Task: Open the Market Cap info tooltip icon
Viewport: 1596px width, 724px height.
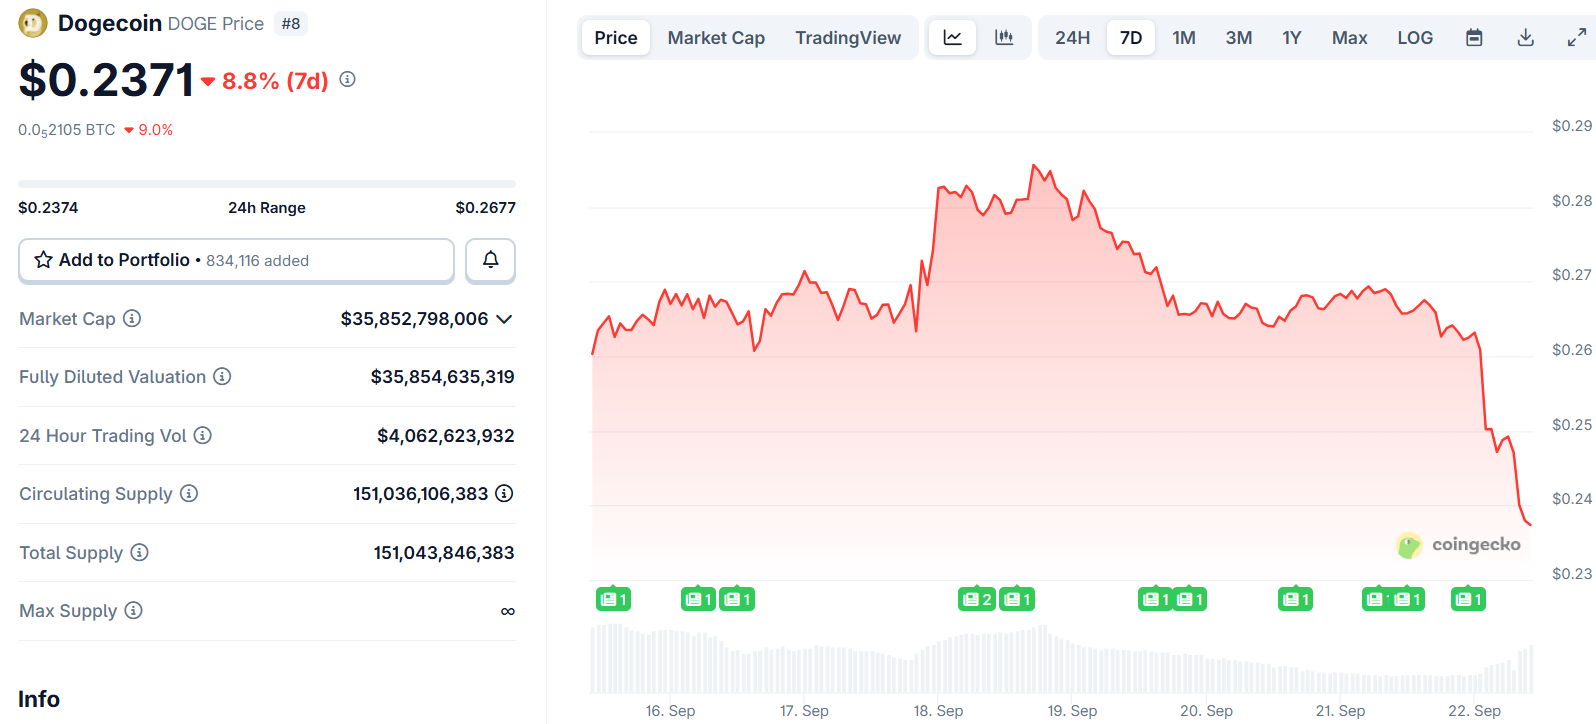Action: 132,318
